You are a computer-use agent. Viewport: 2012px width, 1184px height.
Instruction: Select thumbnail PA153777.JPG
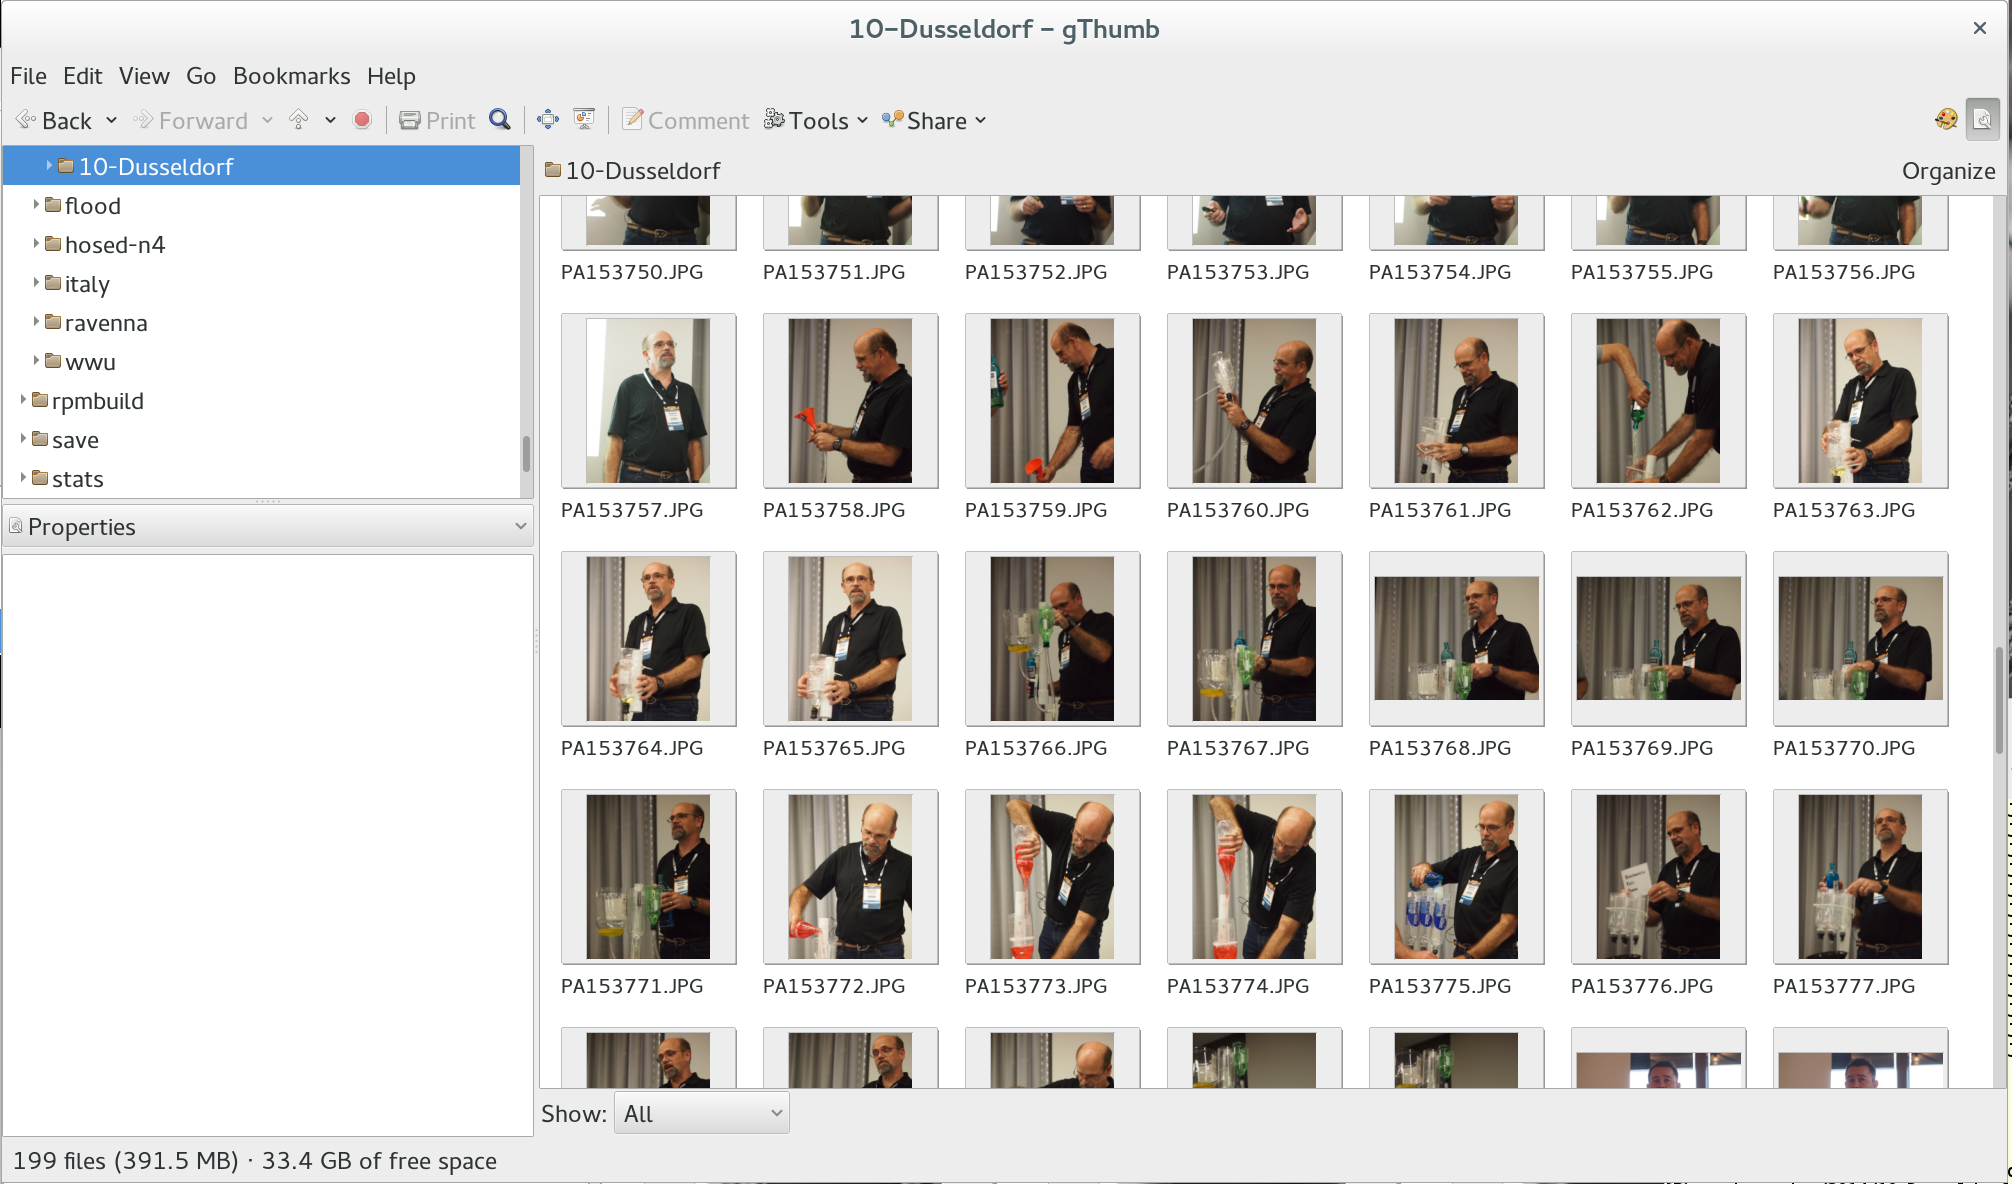point(1860,877)
